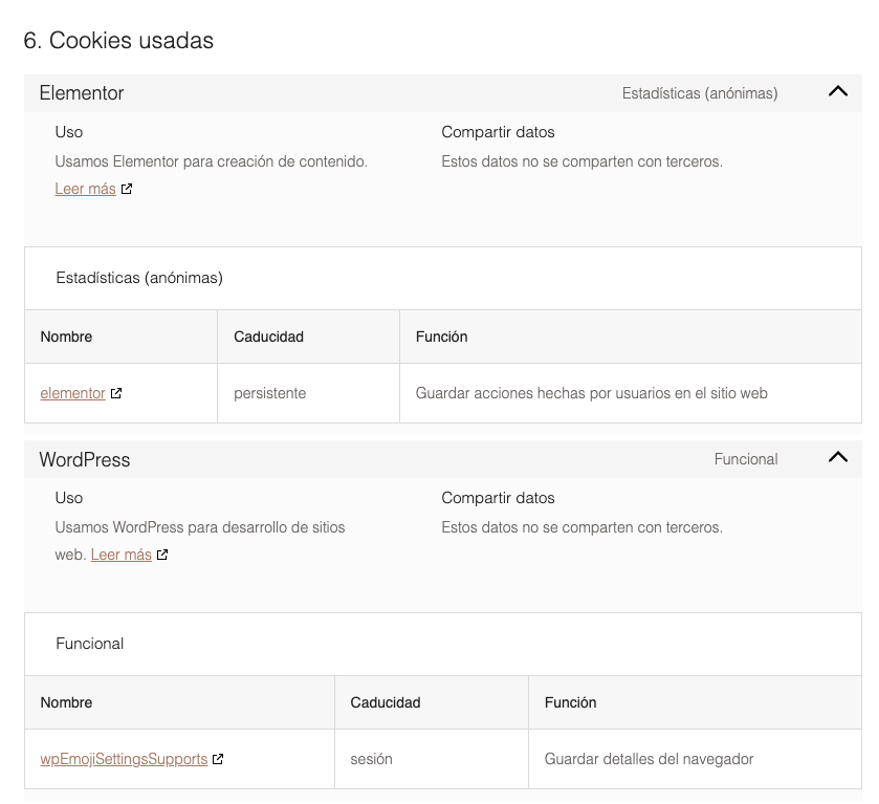The height and width of the screenshot is (804, 879).
Task: Select the sesión cell in WordPress table
Action: click(x=370, y=759)
